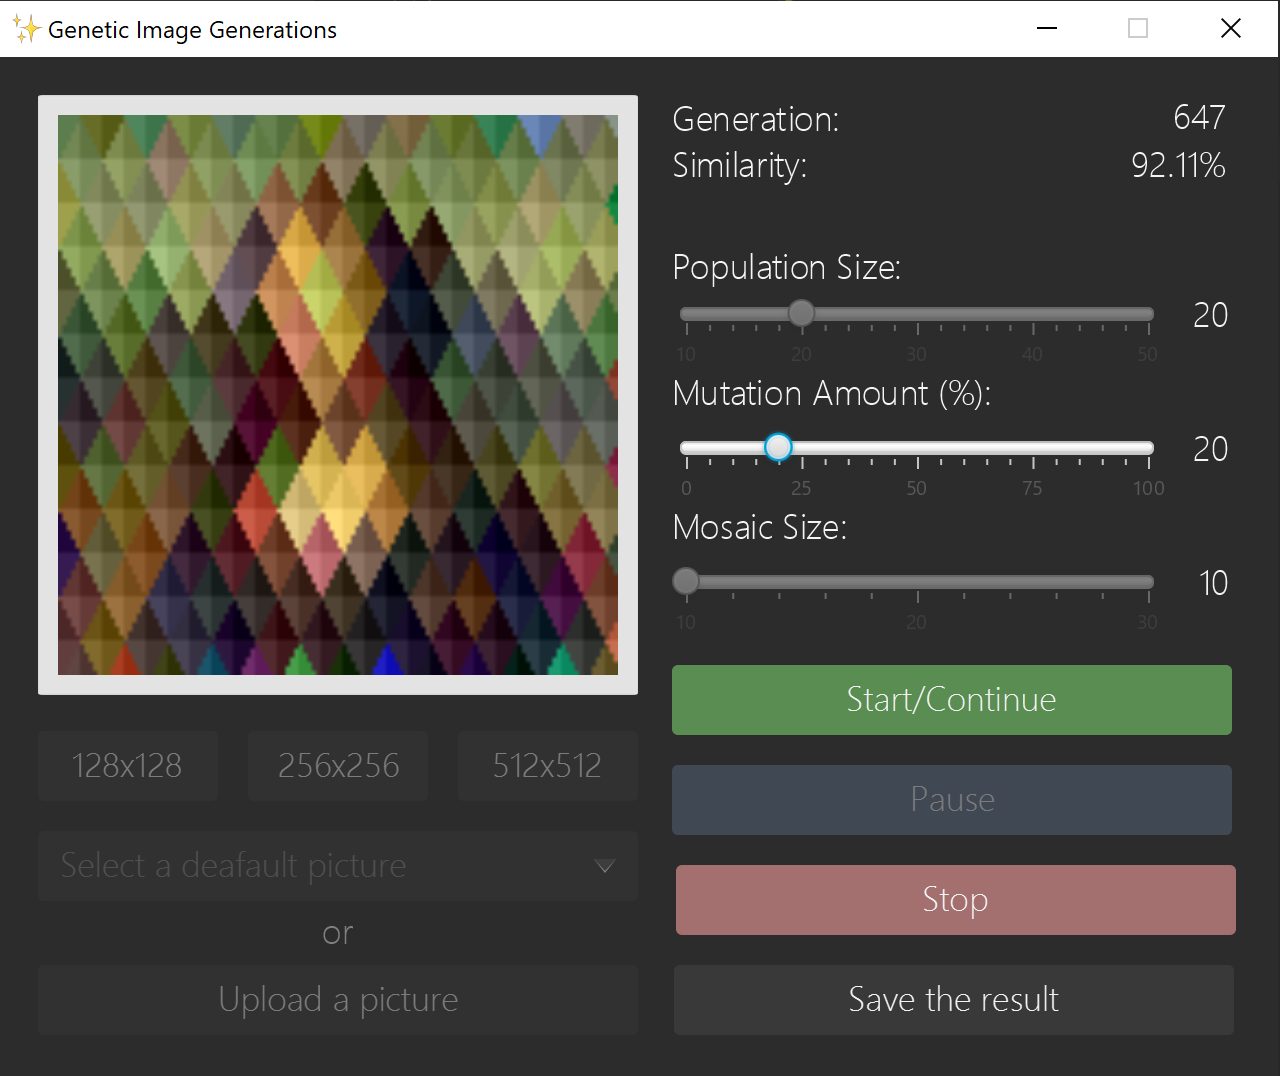Click the disabled maximize window button

click(x=1138, y=28)
